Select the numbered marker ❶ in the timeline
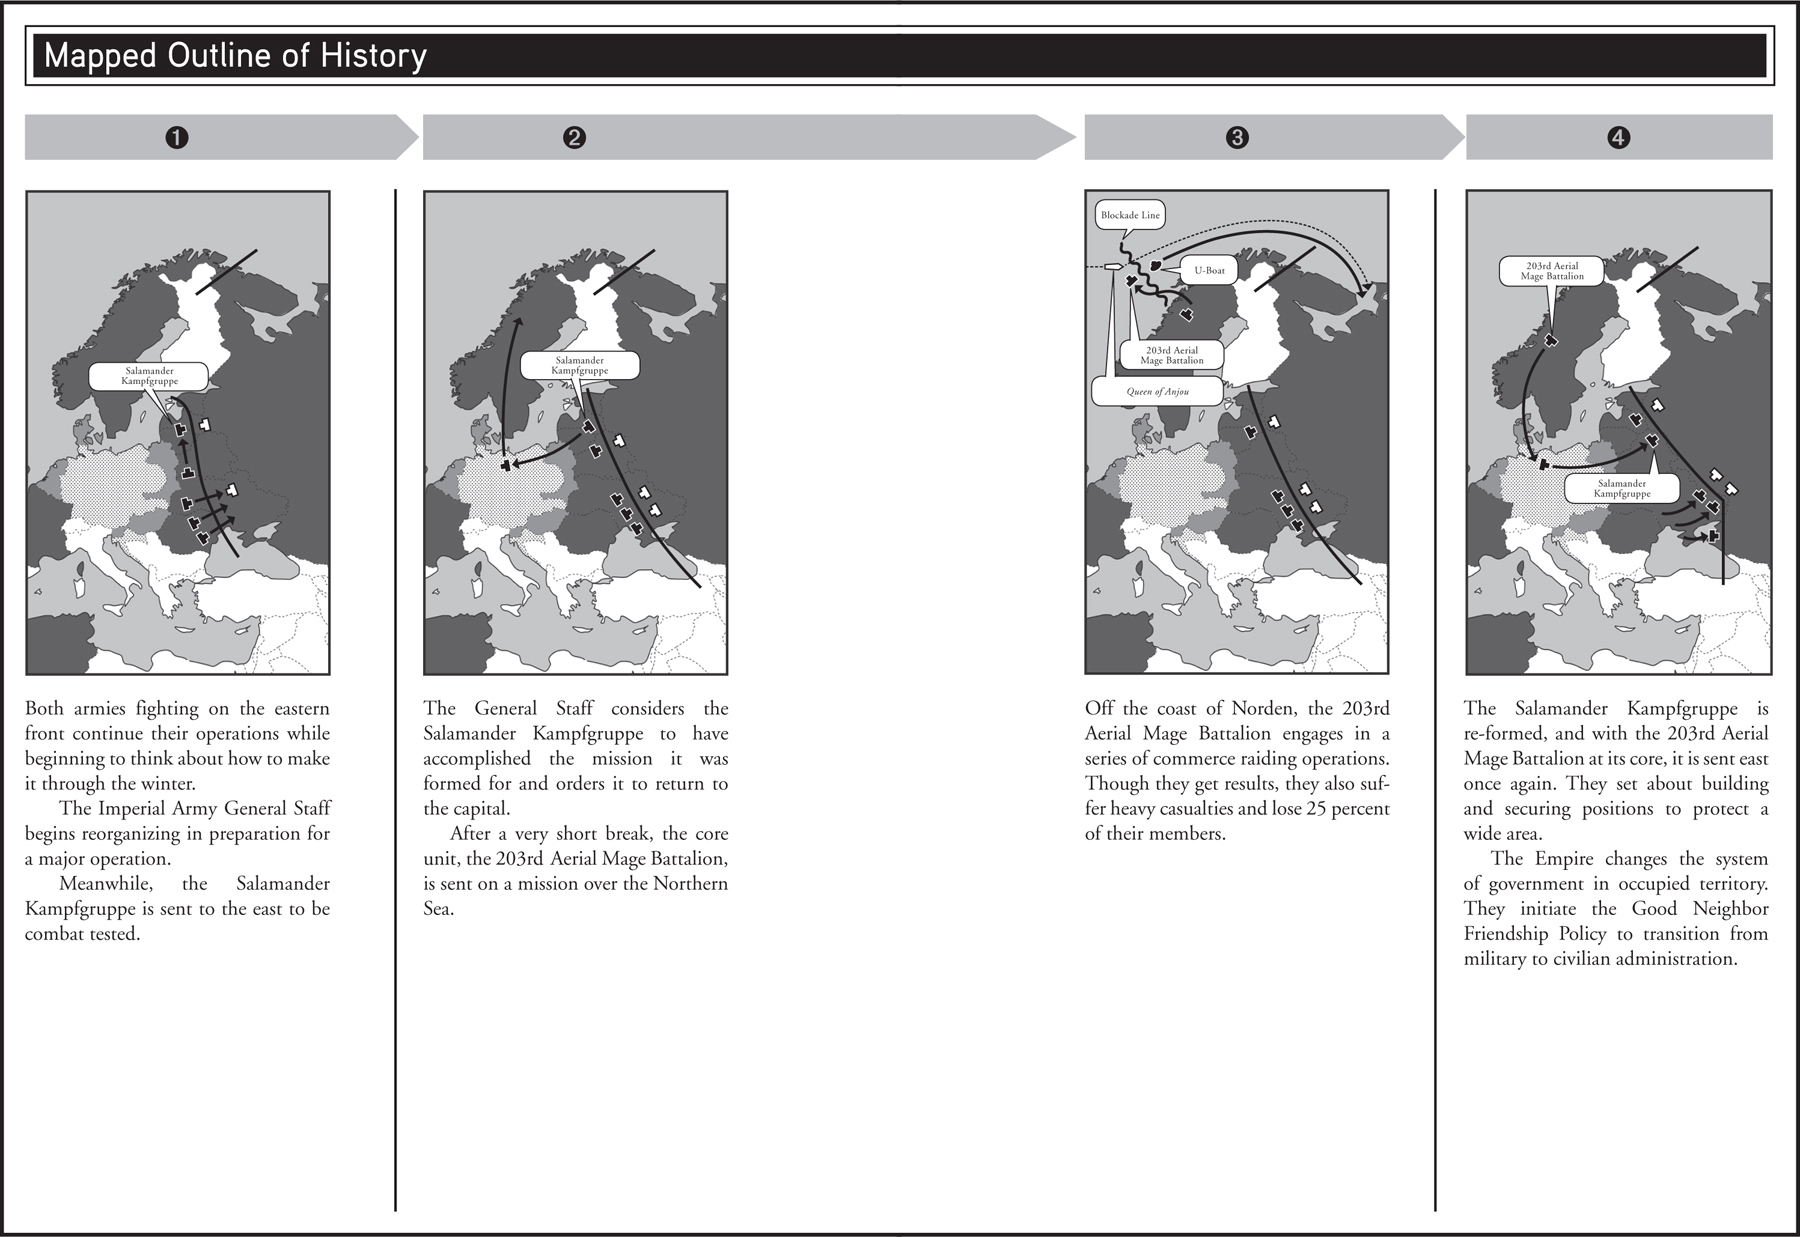Image resolution: width=1800 pixels, height=1237 pixels. pyautogui.click(x=175, y=139)
